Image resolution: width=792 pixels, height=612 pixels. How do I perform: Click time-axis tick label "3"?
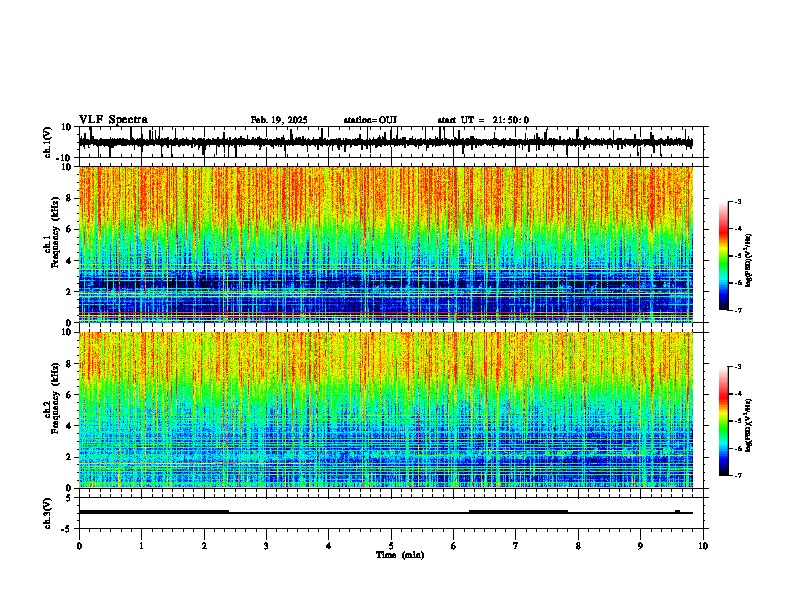(266, 546)
